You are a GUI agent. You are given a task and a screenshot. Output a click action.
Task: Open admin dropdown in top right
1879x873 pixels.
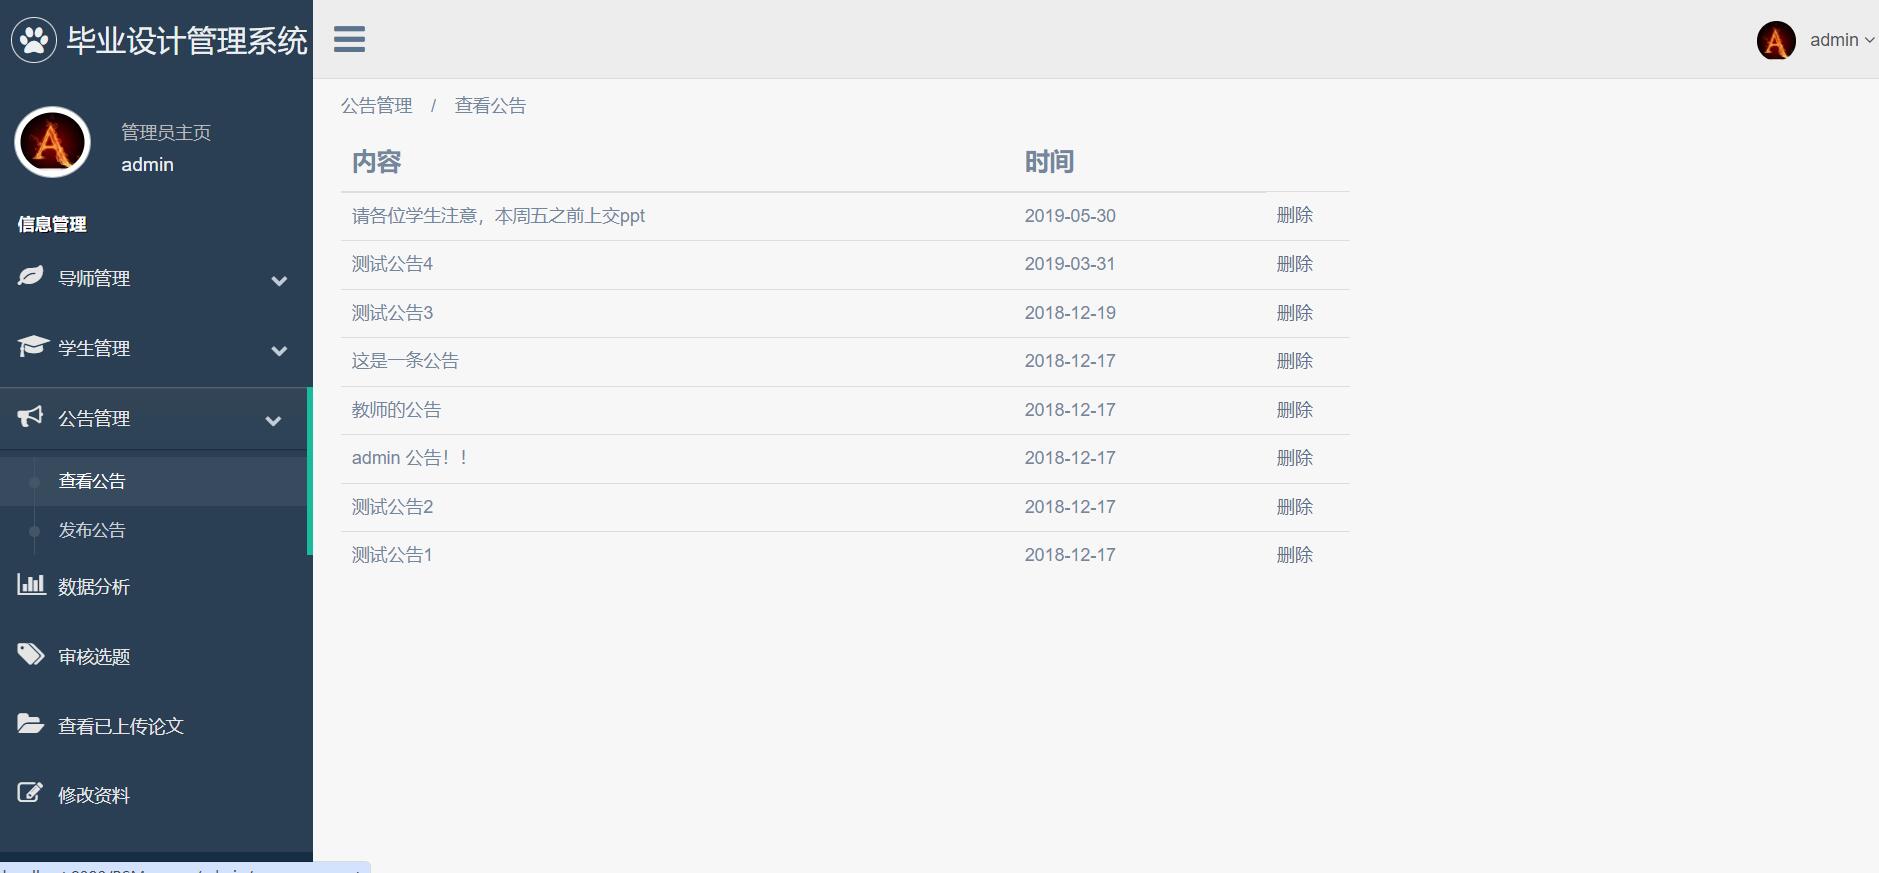pos(1842,40)
